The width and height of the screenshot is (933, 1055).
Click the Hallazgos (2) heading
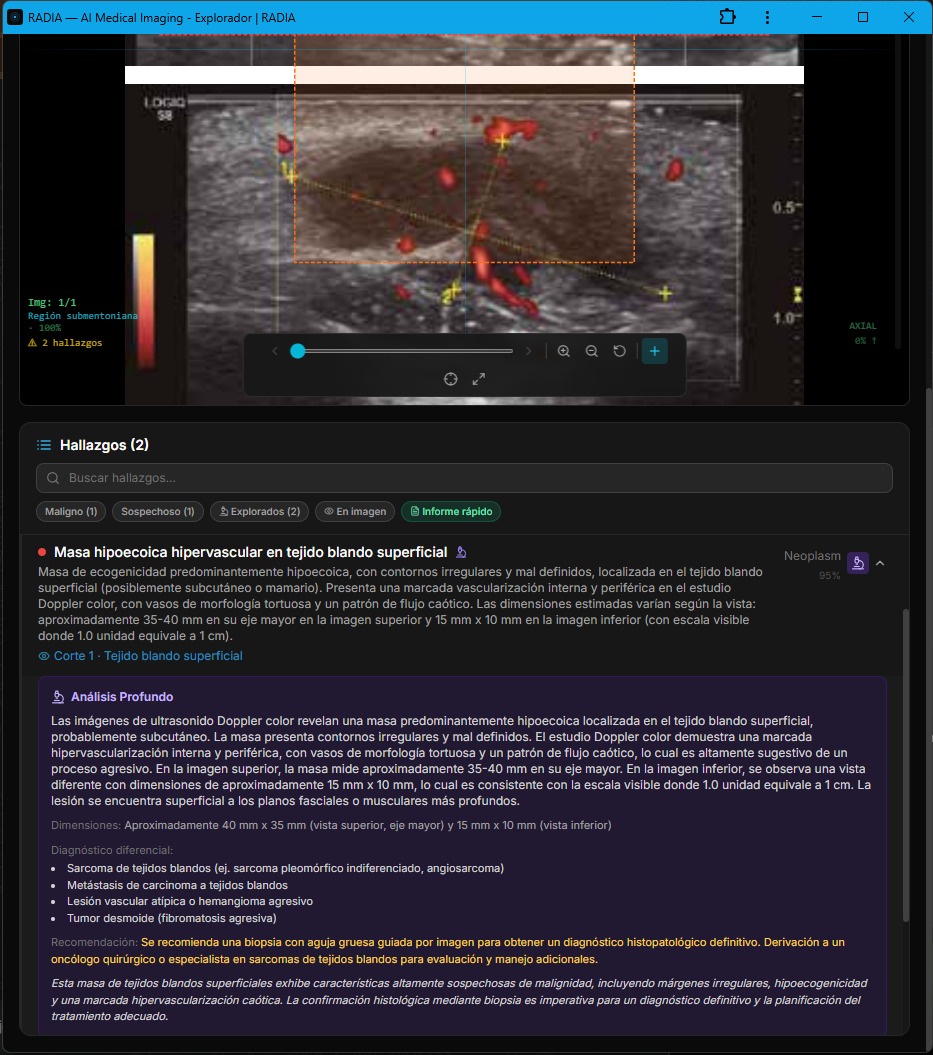coord(104,445)
